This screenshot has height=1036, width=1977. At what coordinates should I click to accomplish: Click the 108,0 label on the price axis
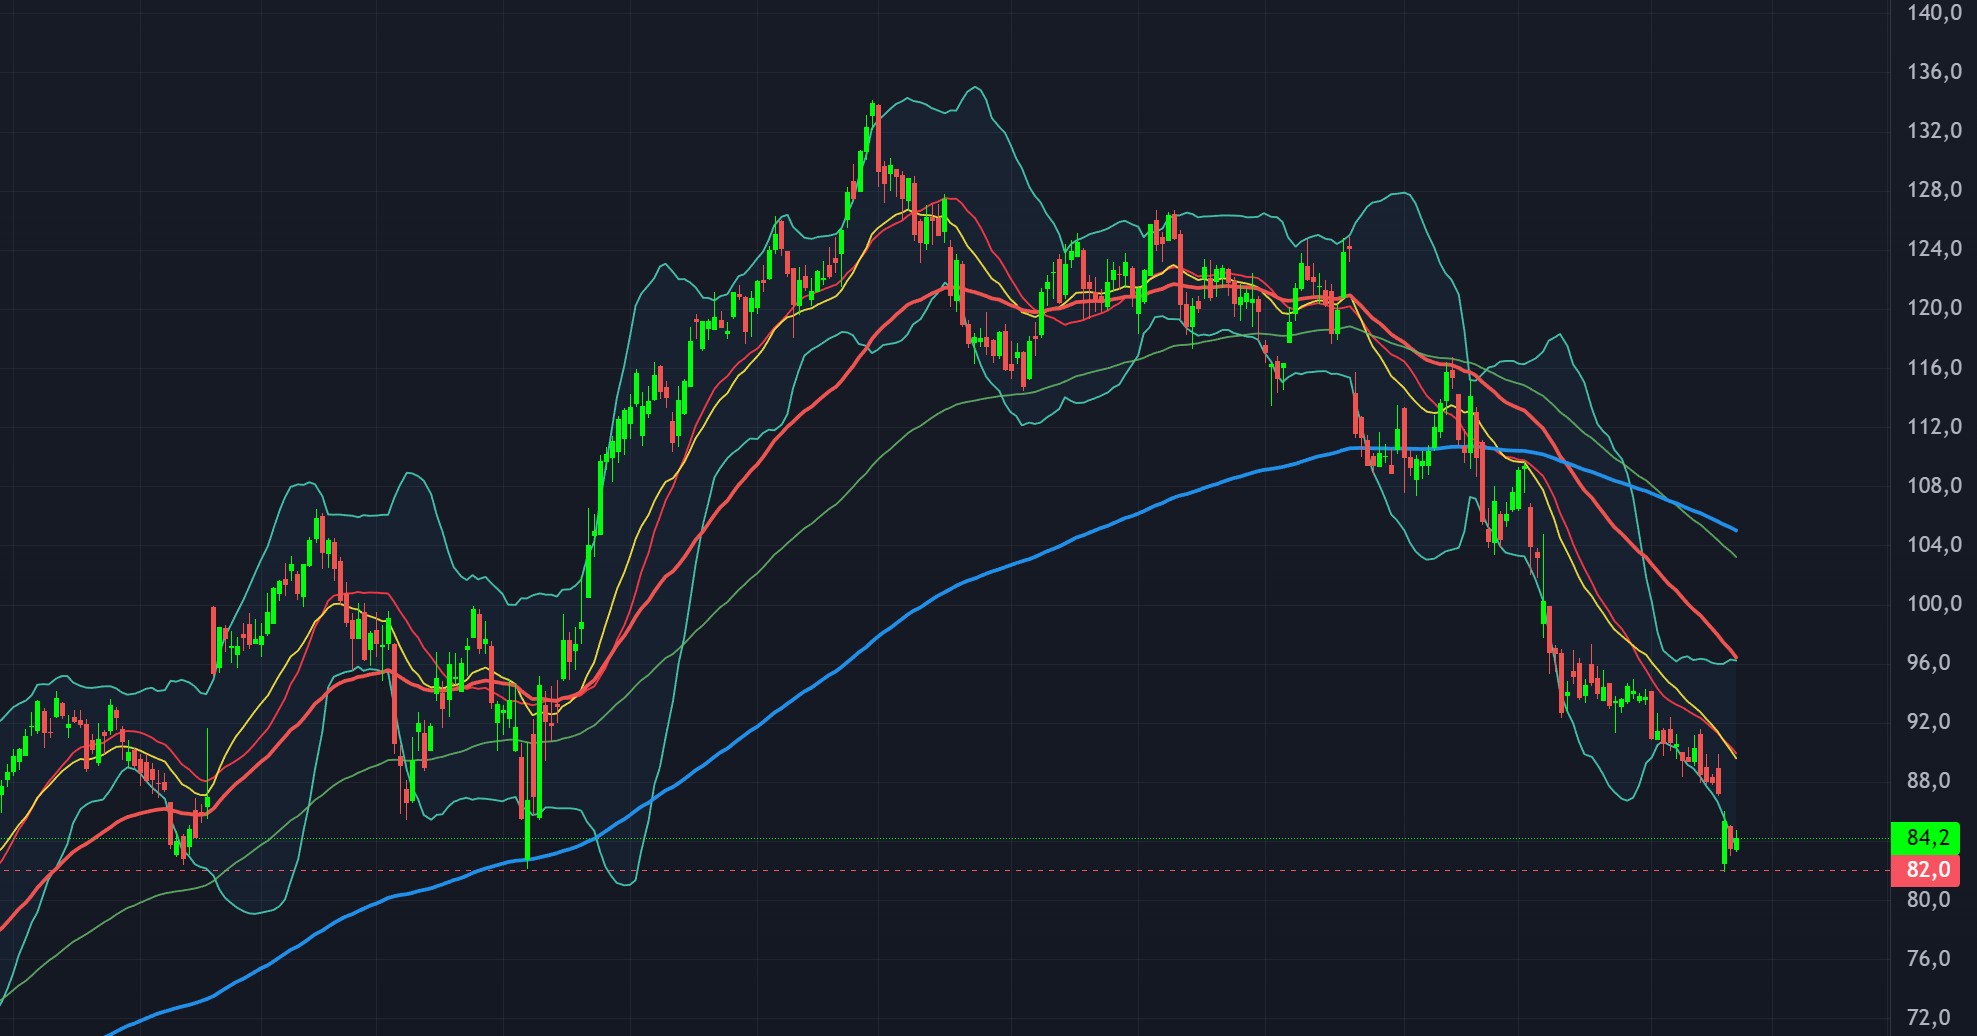(x=1933, y=486)
